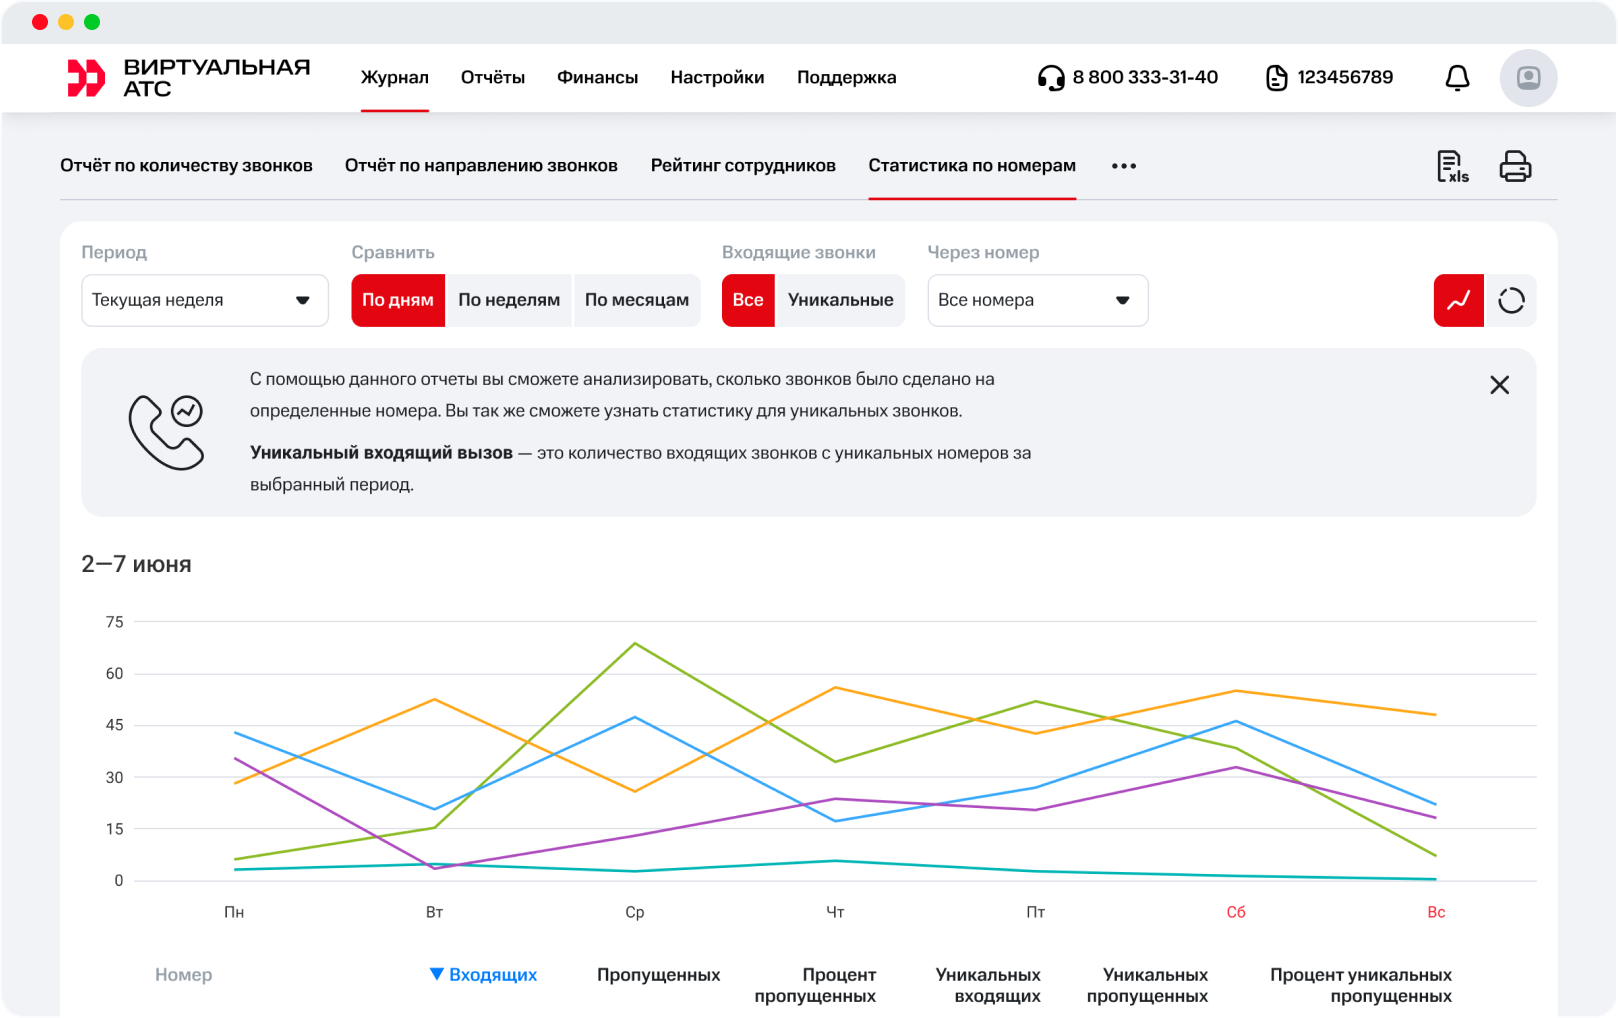Viewport: 1618px width, 1018px height.
Task: Close the info banner
Action: 1499,385
